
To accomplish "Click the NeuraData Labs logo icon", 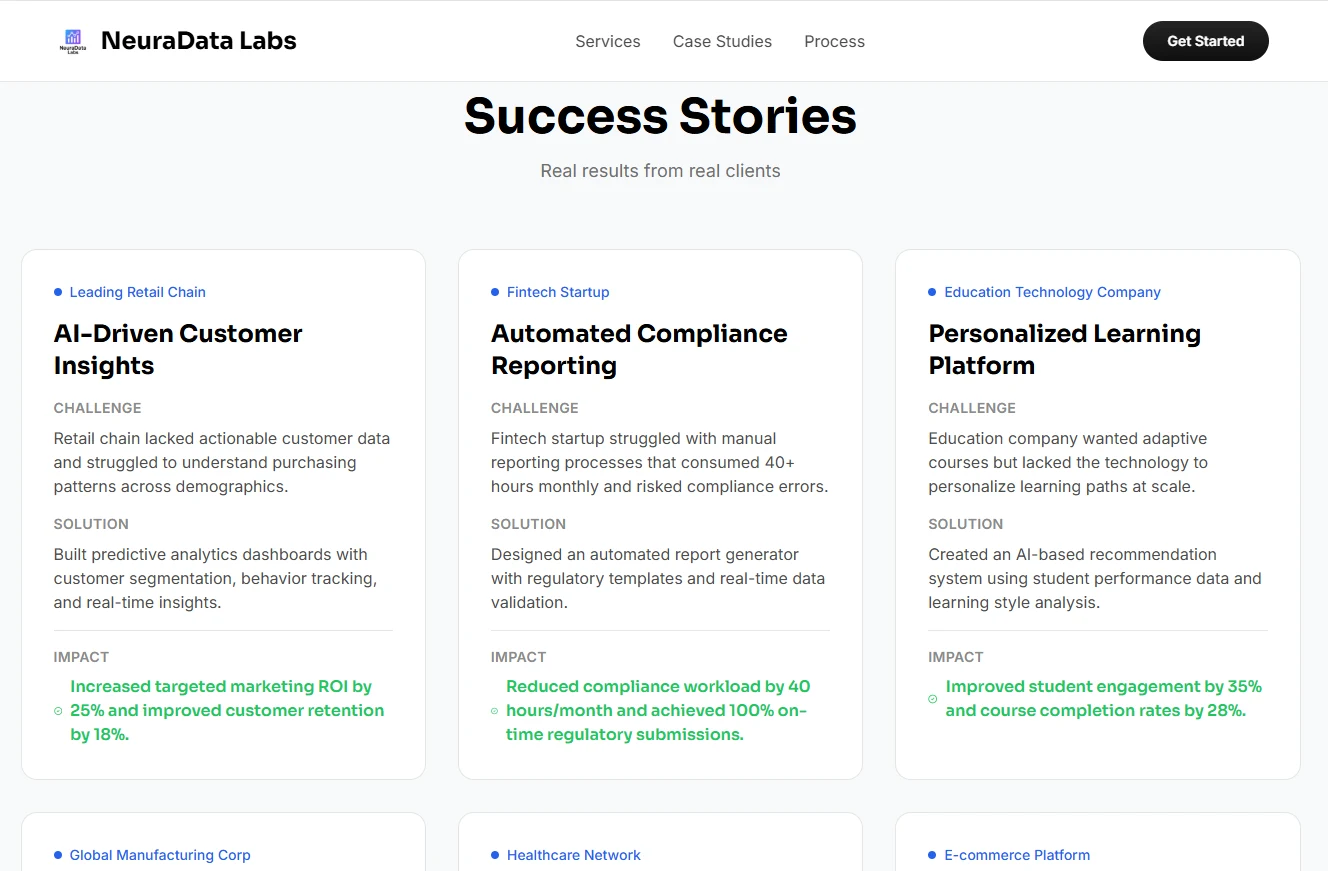I will pyautogui.click(x=72, y=41).
